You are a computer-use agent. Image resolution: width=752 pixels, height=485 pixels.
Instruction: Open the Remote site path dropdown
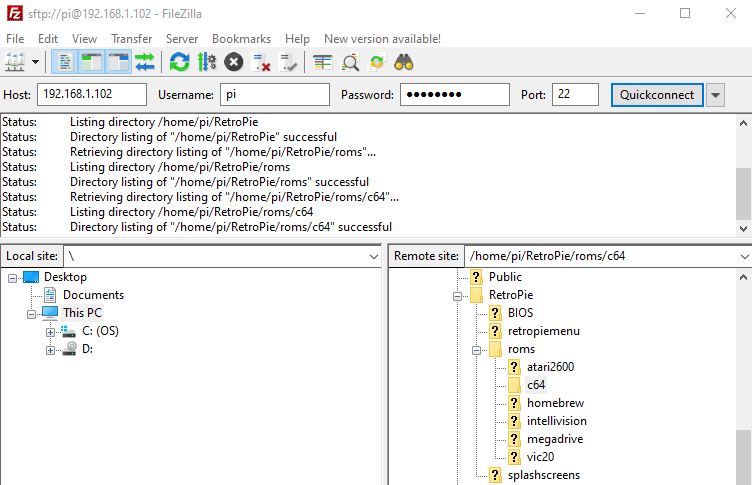pos(744,257)
